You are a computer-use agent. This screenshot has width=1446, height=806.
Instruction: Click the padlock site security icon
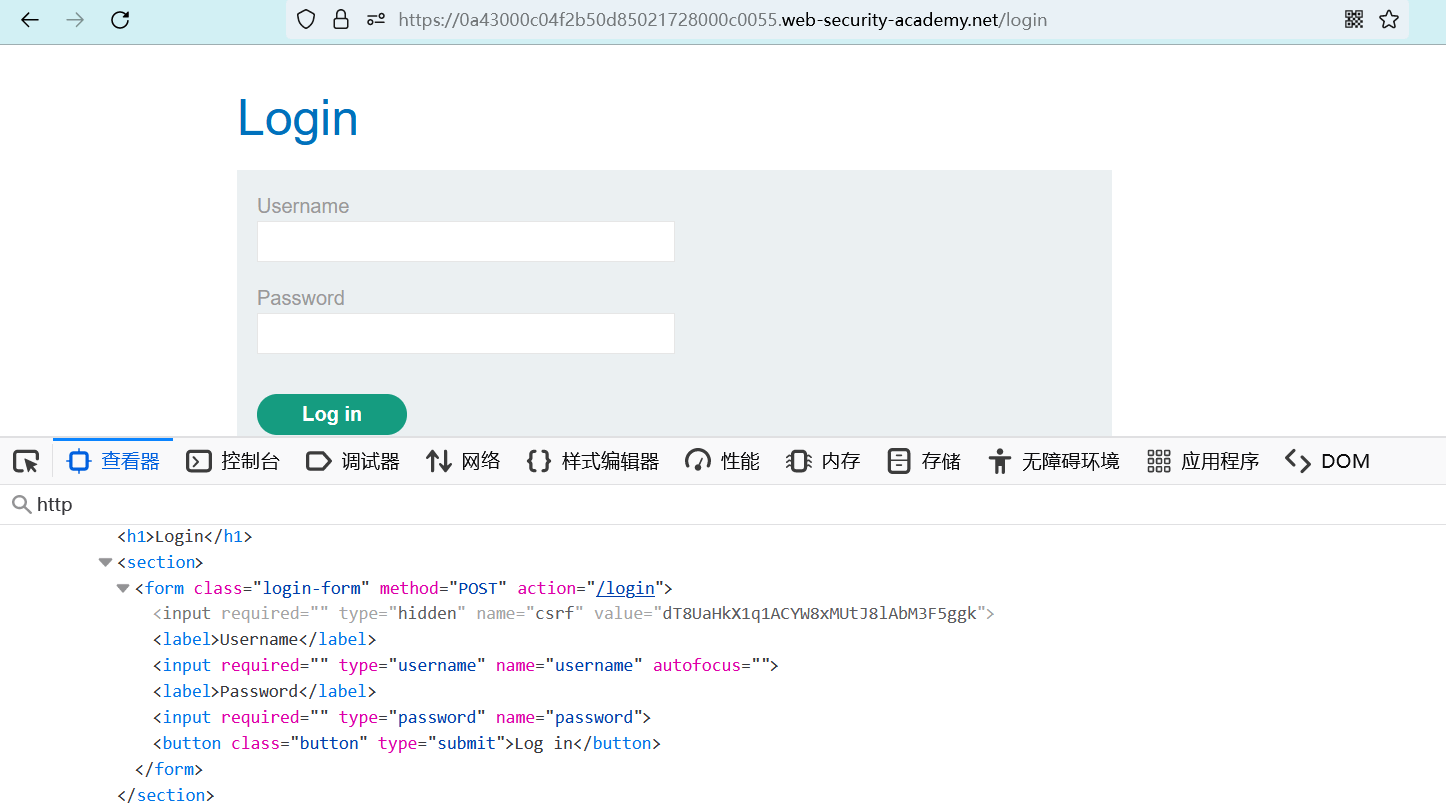click(340, 19)
